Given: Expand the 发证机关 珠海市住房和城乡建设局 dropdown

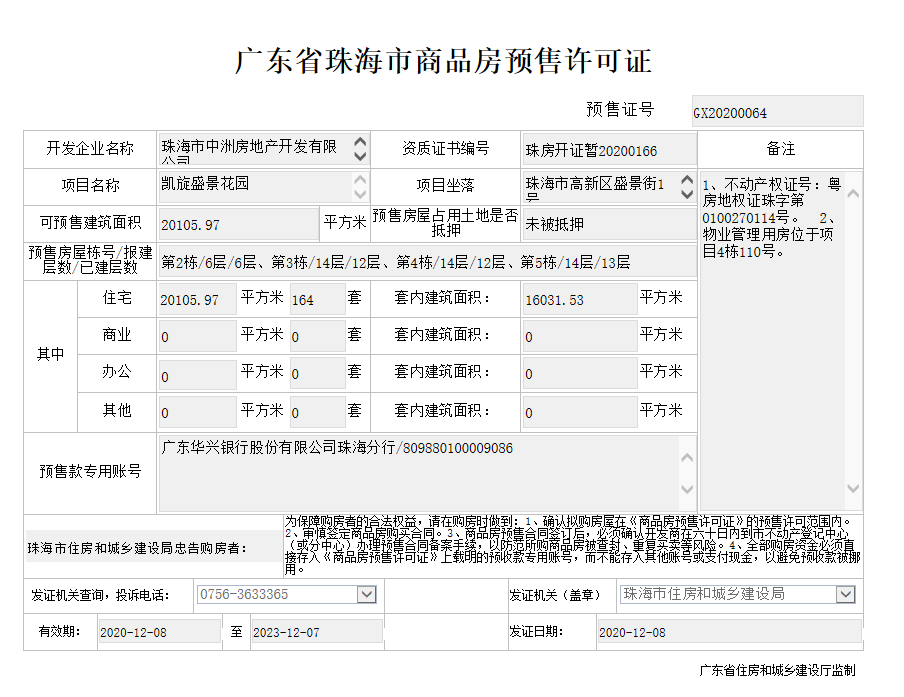Looking at the screenshot, I should pyautogui.click(x=845, y=595).
